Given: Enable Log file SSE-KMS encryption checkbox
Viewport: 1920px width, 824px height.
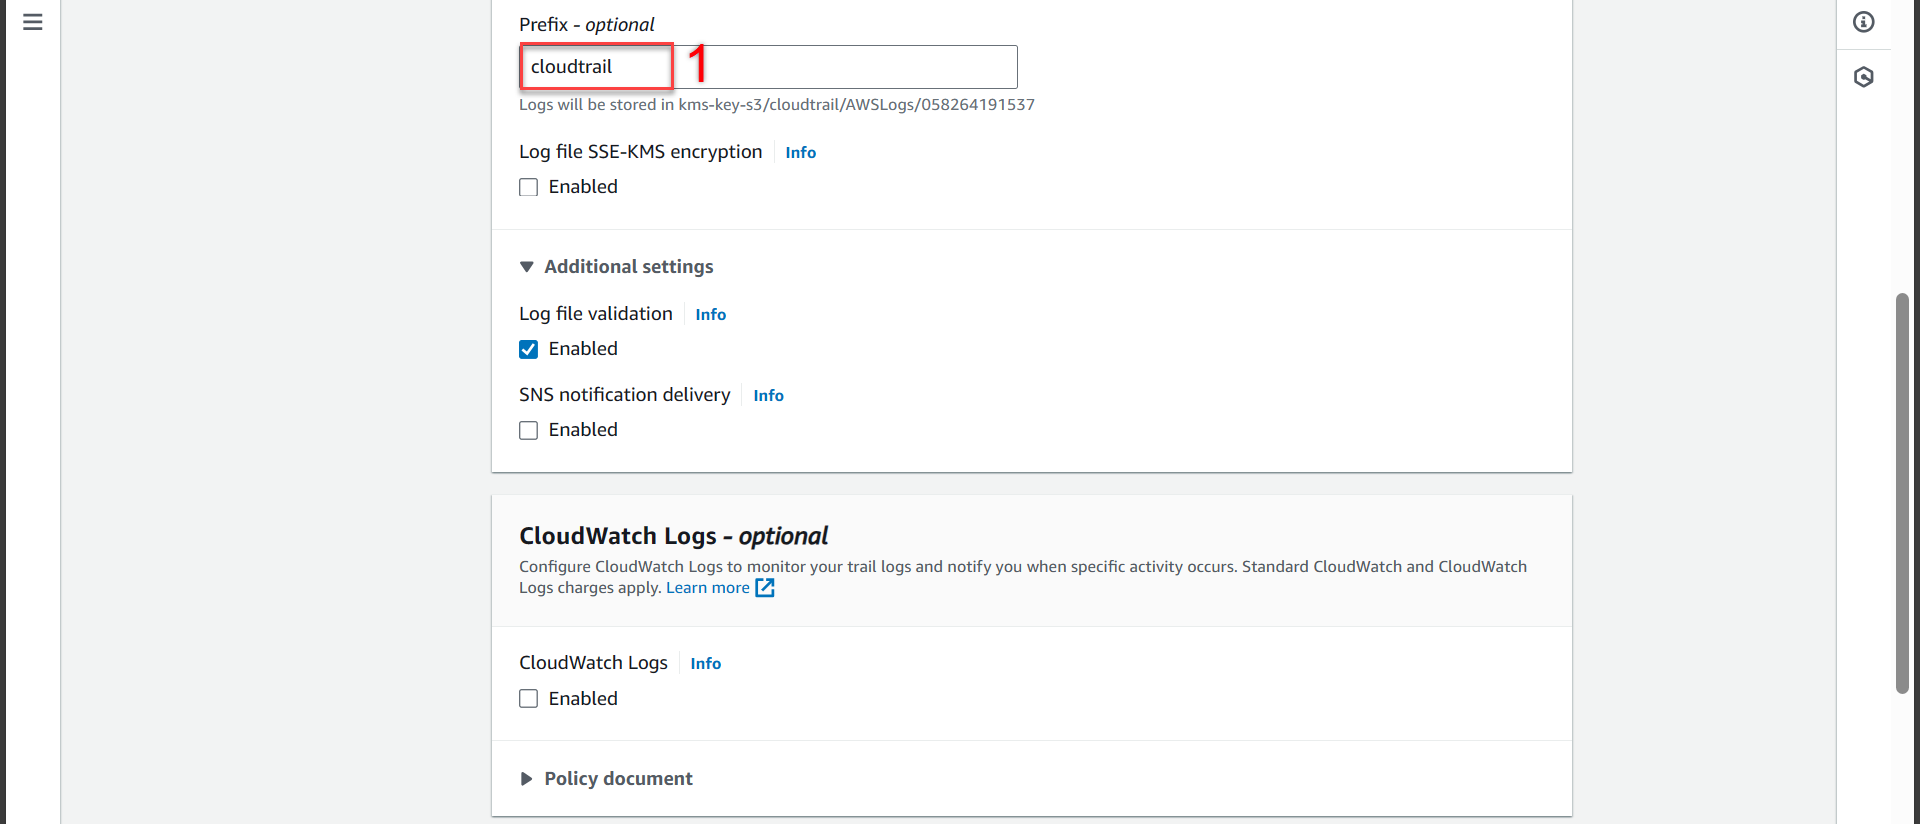Looking at the screenshot, I should 529,187.
